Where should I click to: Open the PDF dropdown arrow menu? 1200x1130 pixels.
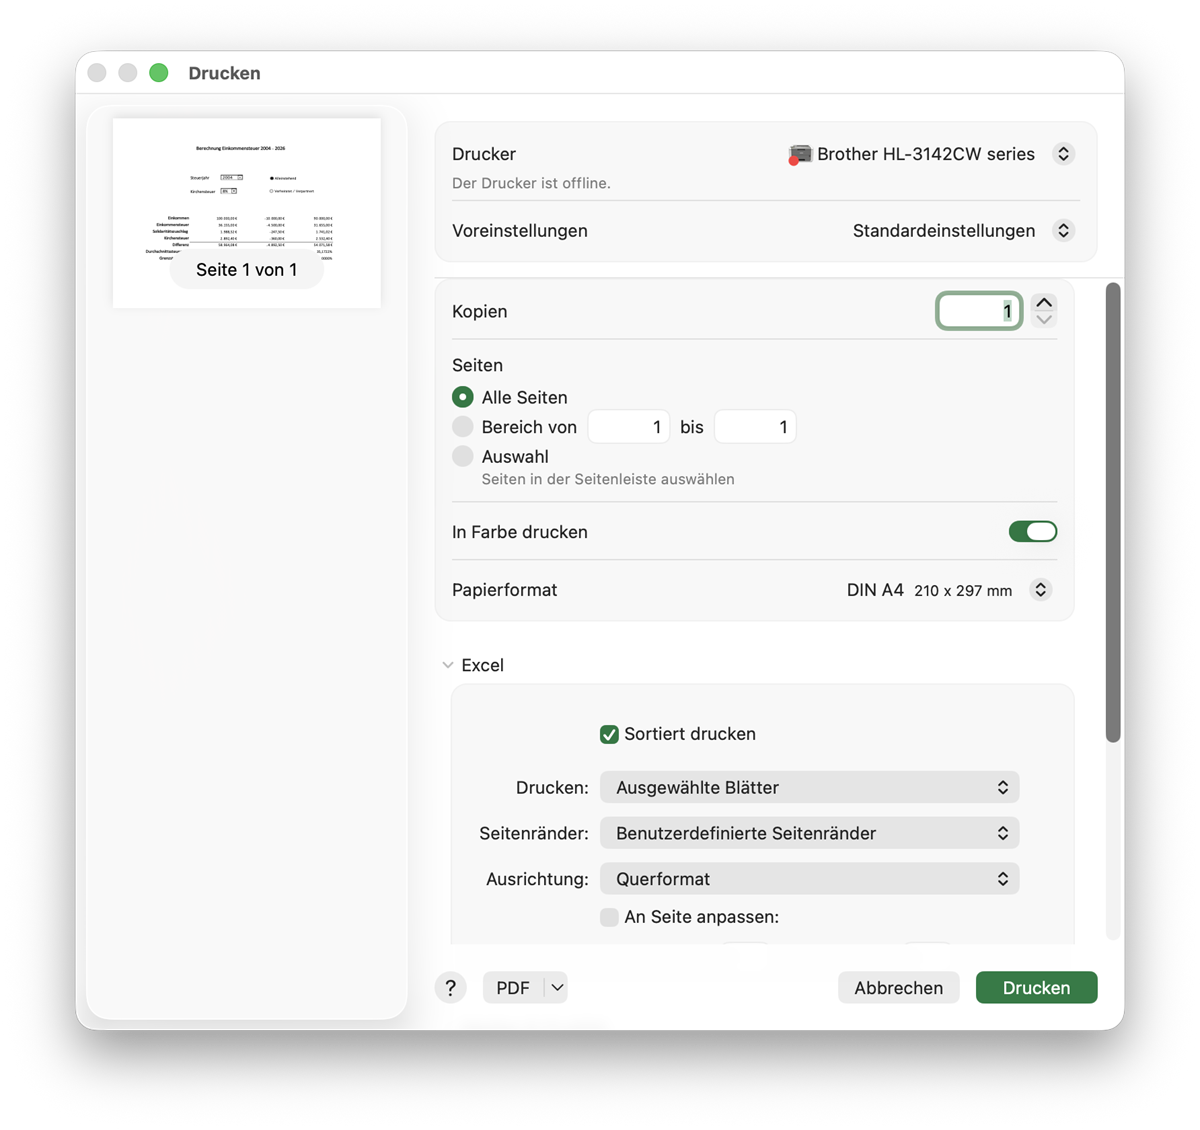click(x=557, y=988)
